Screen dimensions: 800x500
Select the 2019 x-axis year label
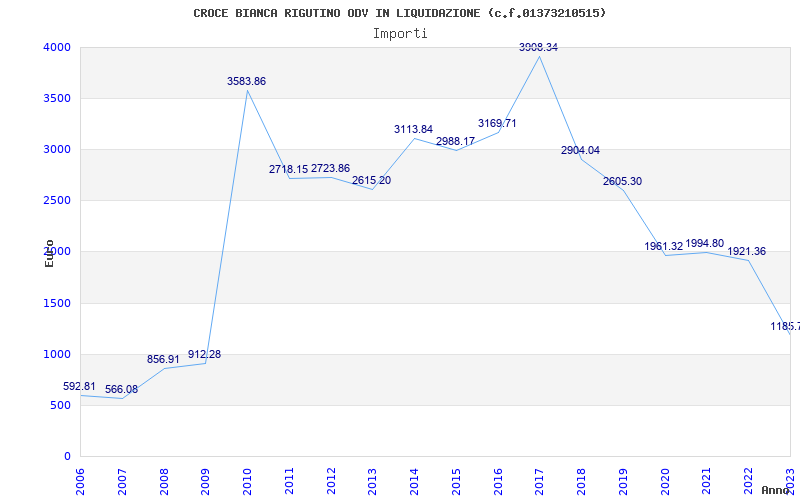click(x=623, y=482)
